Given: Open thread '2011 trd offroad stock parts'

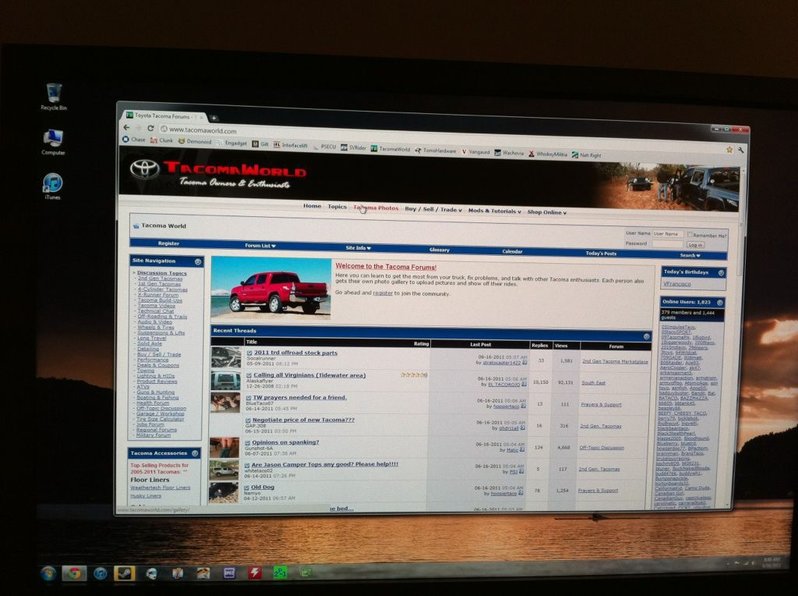Looking at the screenshot, I should [x=295, y=352].
